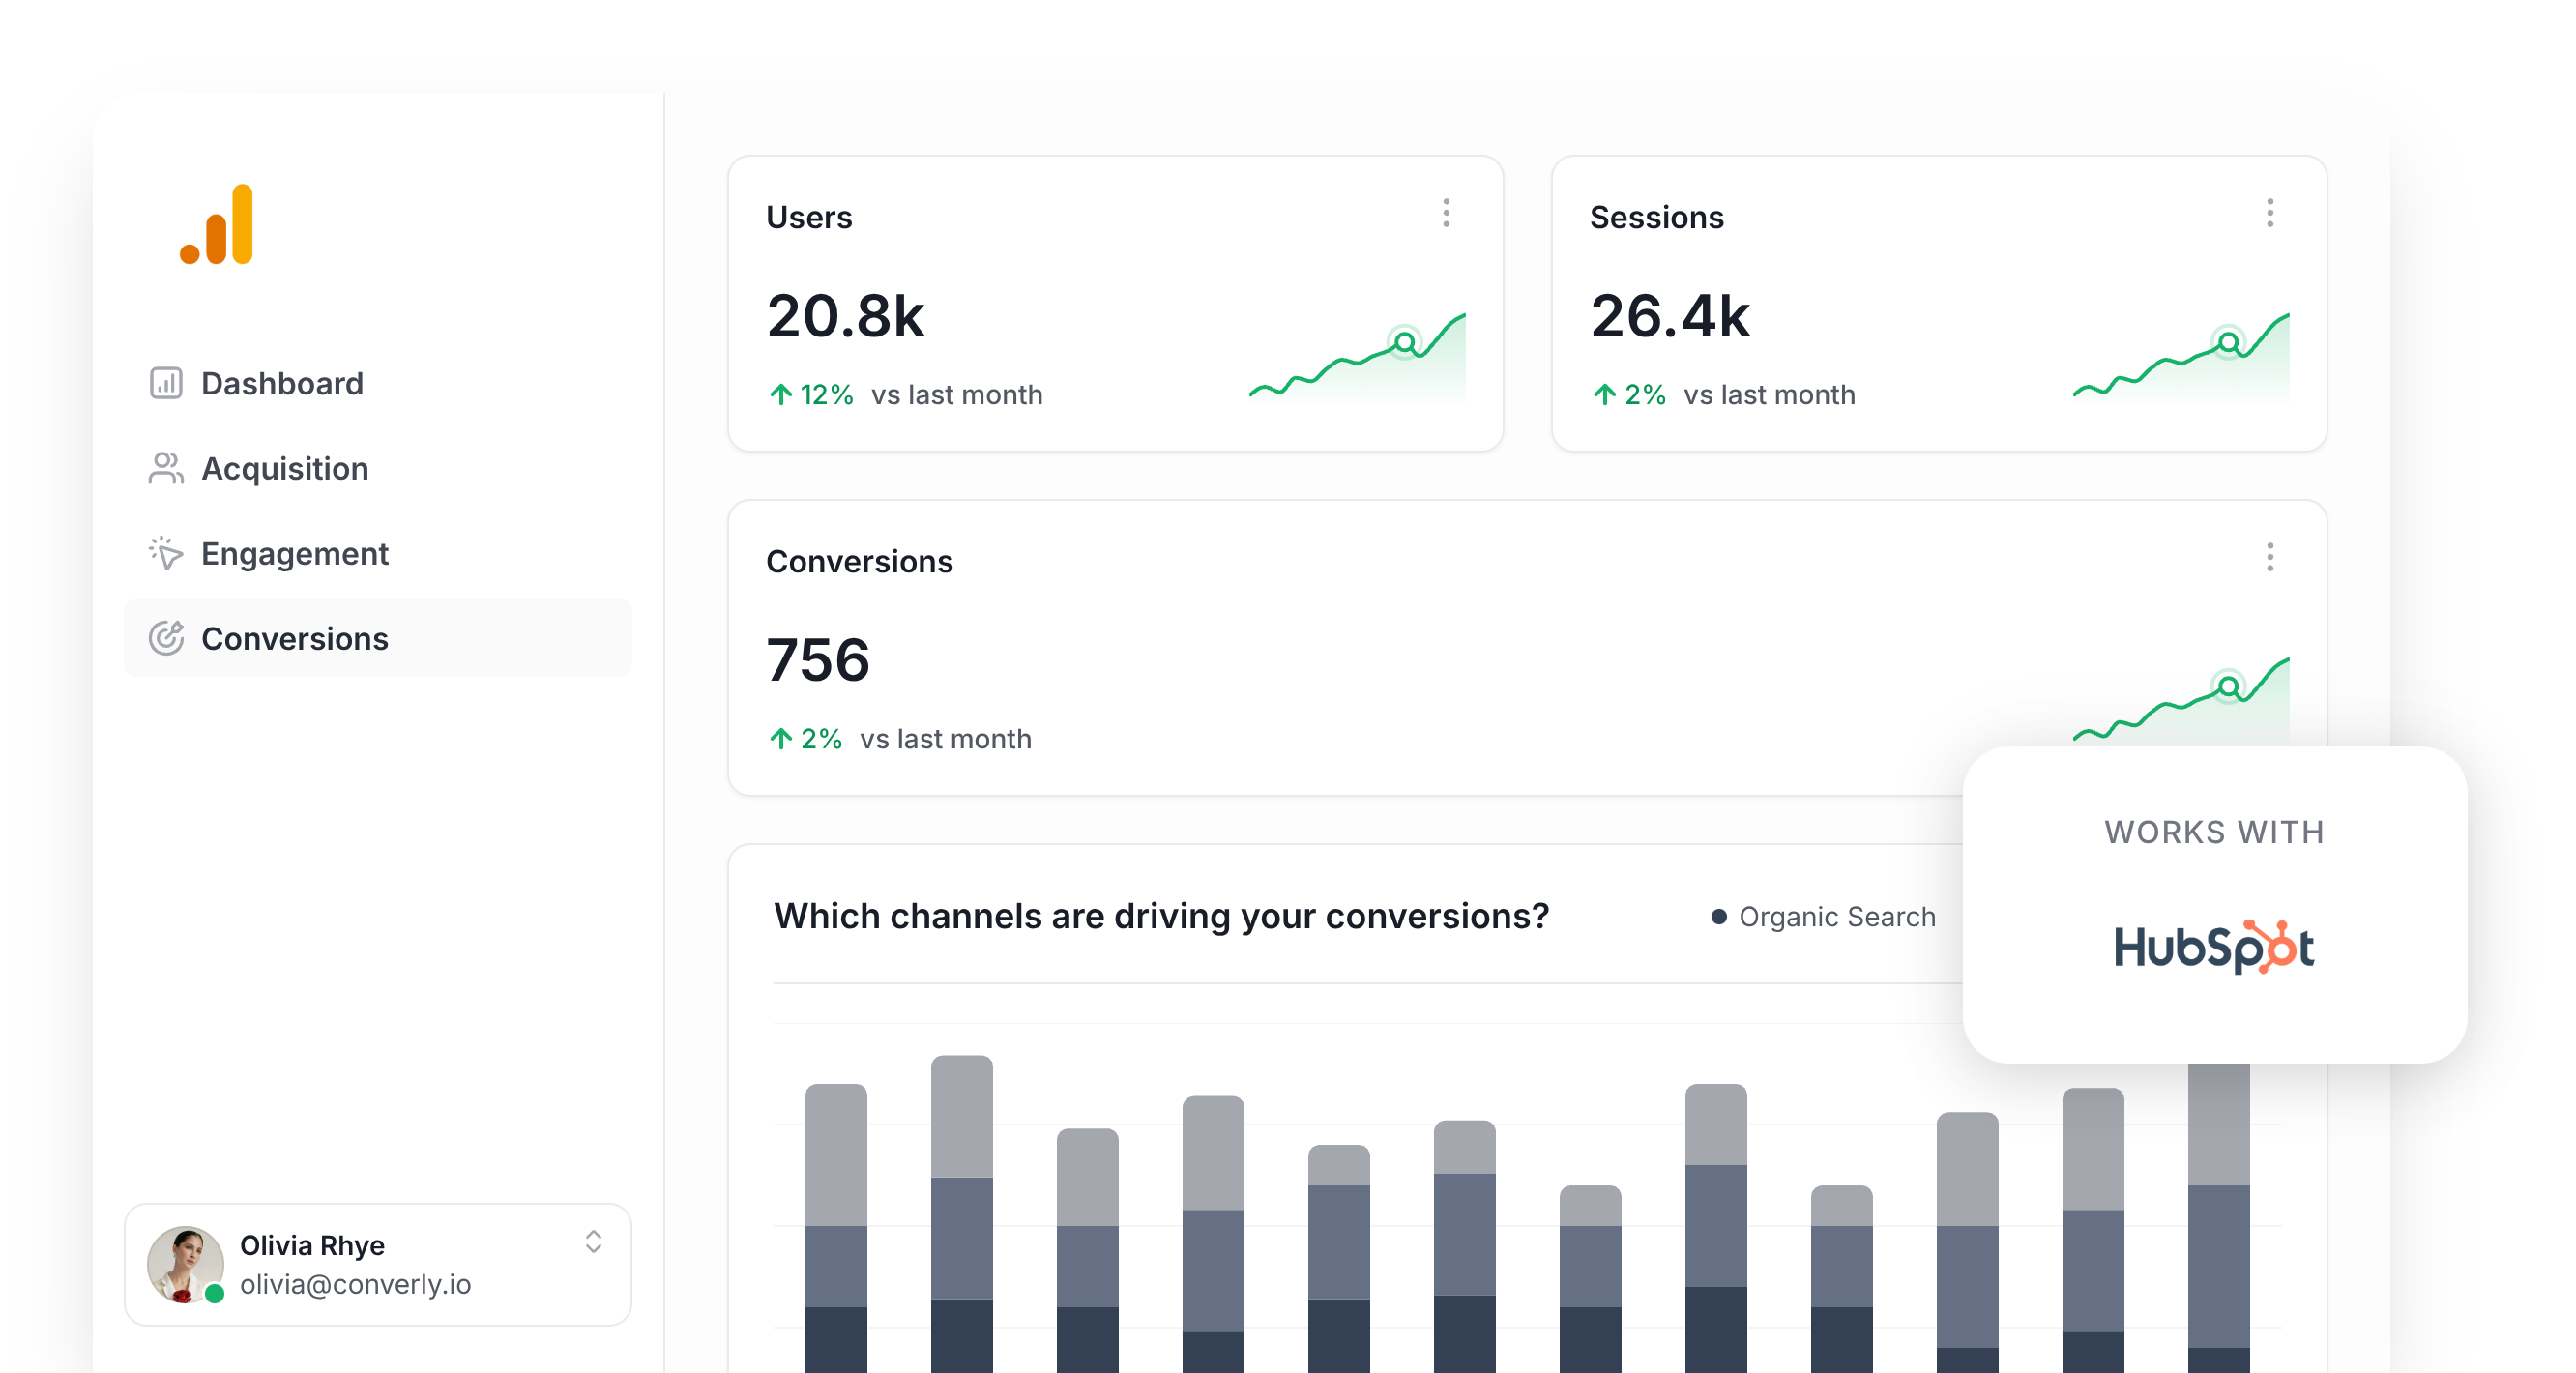The width and height of the screenshot is (2576, 1373).
Task: Click Olivia Rhye's avatar photo
Action: [x=184, y=1264]
